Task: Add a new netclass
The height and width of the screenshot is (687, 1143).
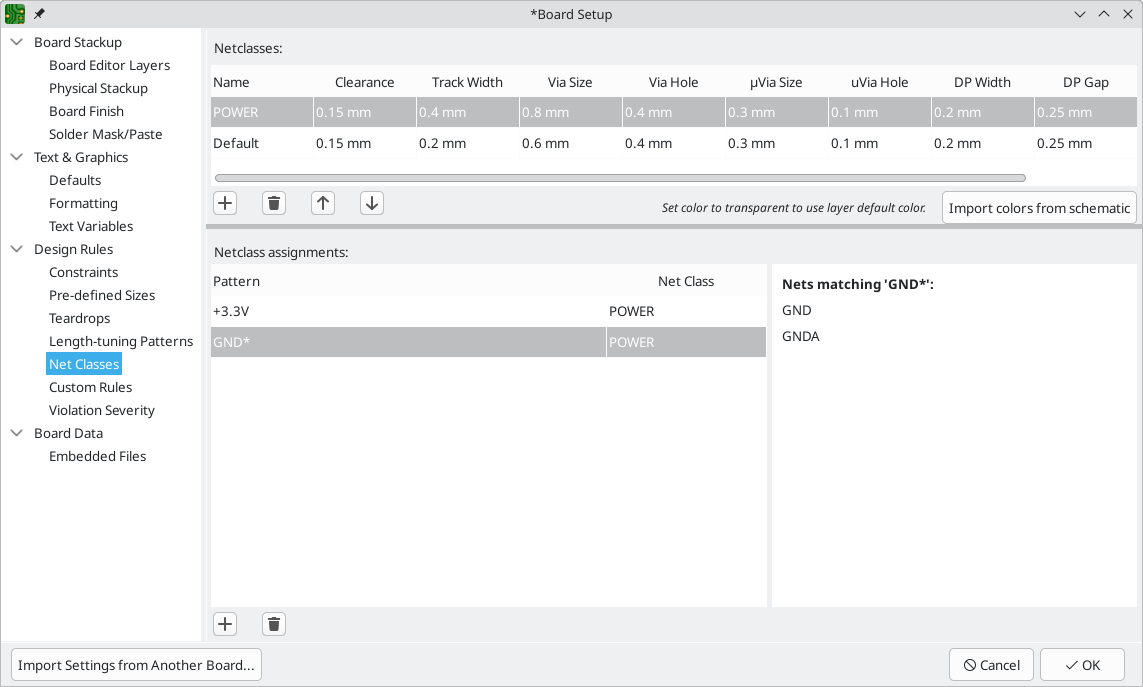Action: [224, 202]
